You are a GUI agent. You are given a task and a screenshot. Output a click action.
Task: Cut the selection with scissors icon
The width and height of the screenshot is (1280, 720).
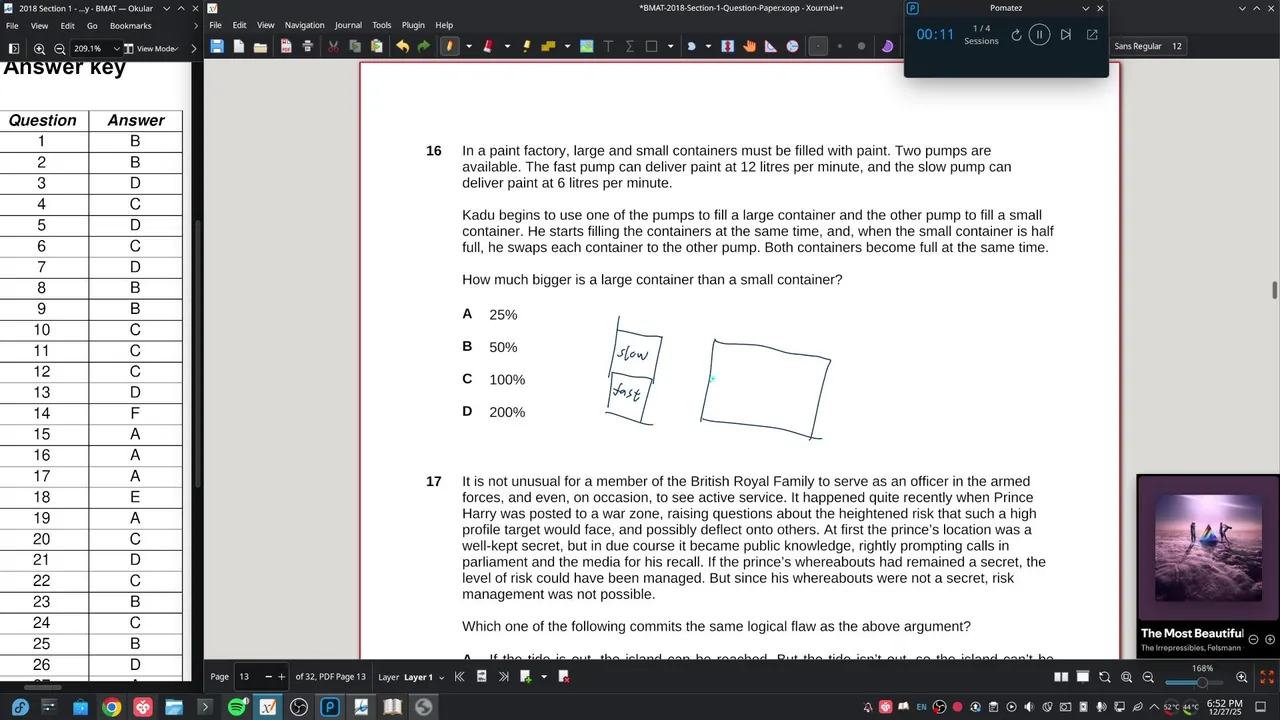(x=333, y=46)
